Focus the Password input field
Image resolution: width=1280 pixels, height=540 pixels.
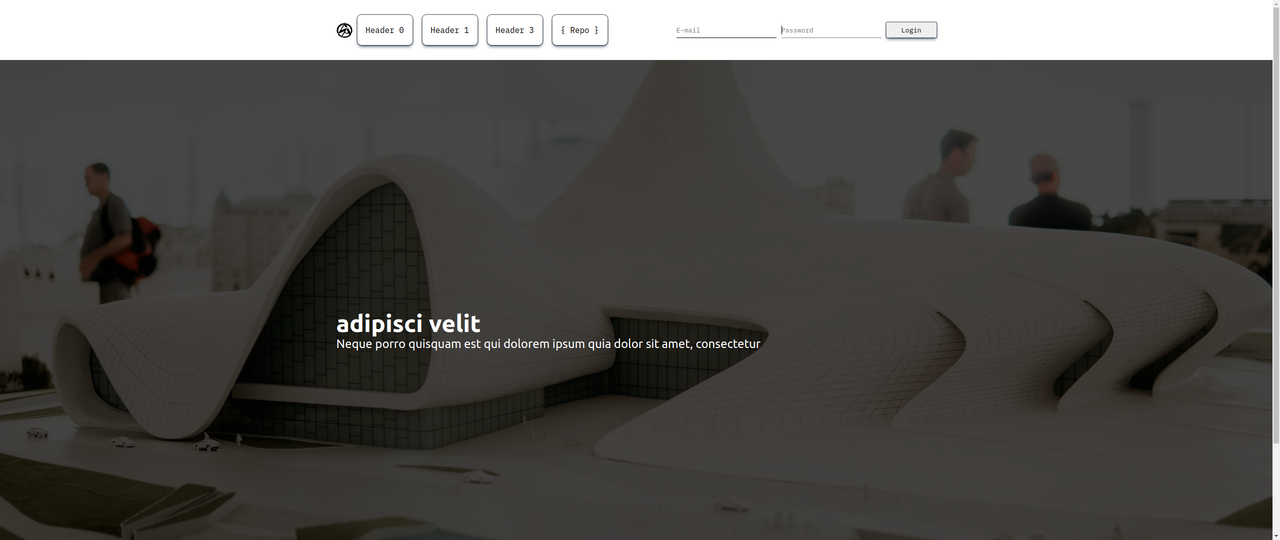pyautogui.click(x=831, y=30)
